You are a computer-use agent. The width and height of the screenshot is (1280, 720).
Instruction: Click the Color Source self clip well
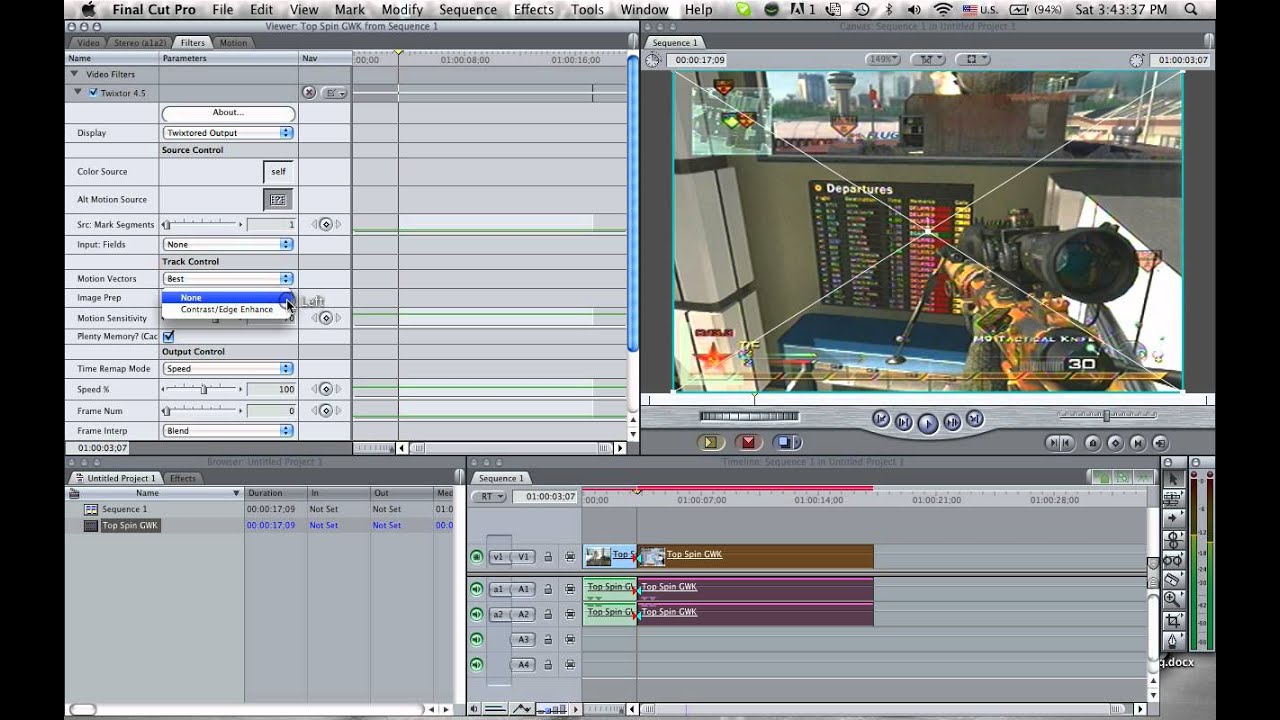[x=278, y=172]
